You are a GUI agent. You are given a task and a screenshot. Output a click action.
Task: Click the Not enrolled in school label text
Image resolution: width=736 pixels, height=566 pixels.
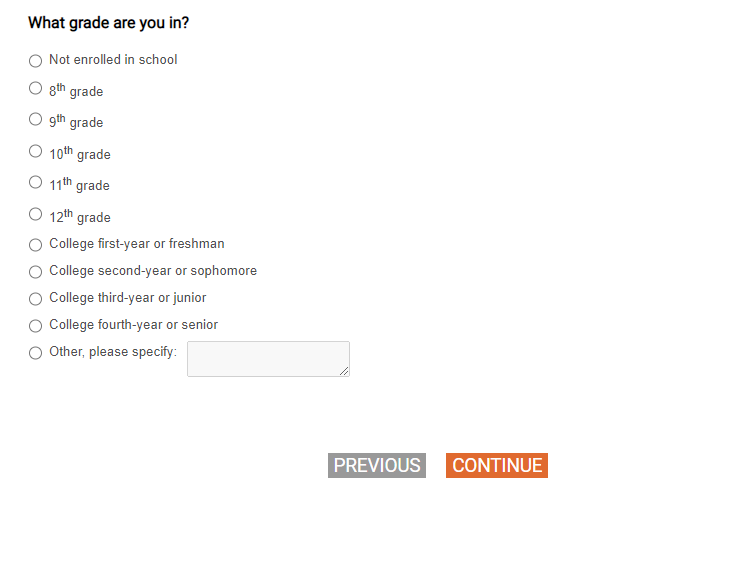coord(113,60)
